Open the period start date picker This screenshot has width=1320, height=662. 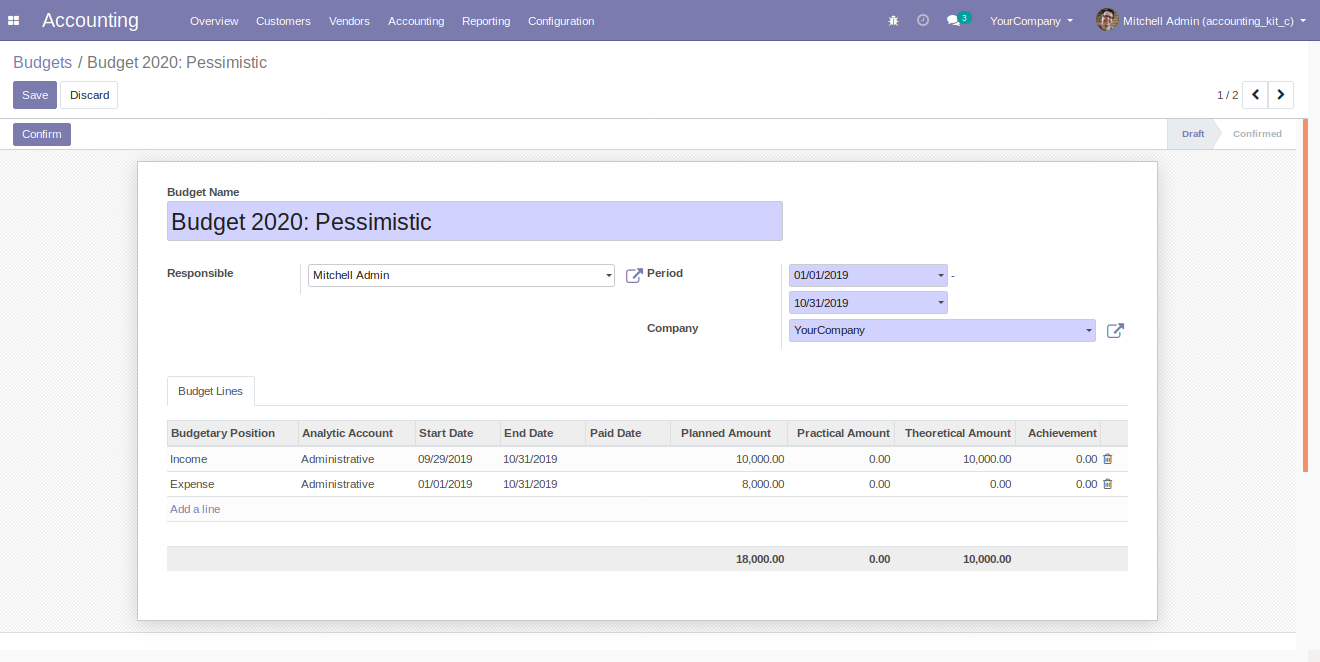pyautogui.click(x=867, y=275)
